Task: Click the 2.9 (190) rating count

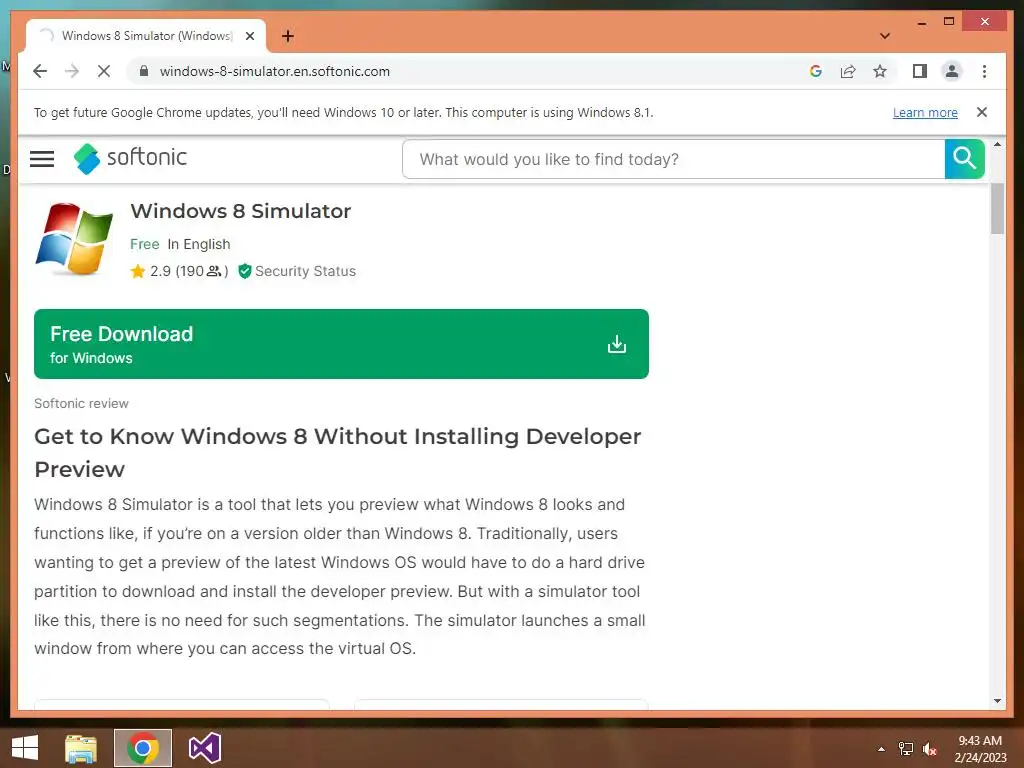Action: (189, 271)
